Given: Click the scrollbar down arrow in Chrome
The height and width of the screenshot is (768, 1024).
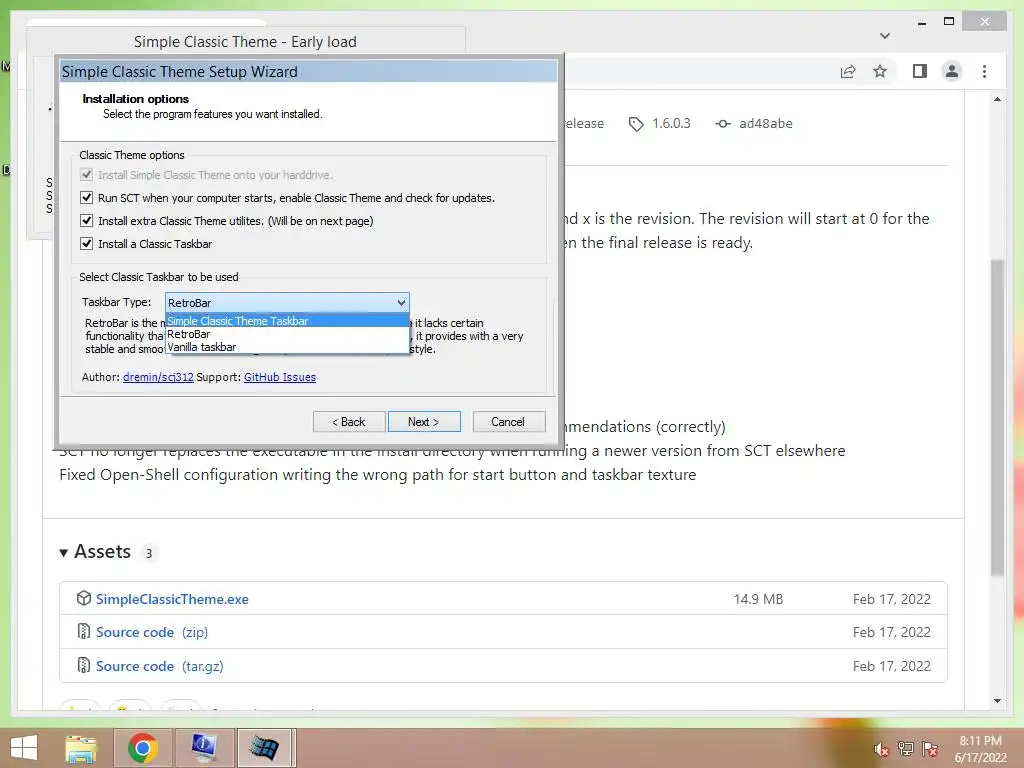Looking at the screenshot, I should click(x=997, y=701).
